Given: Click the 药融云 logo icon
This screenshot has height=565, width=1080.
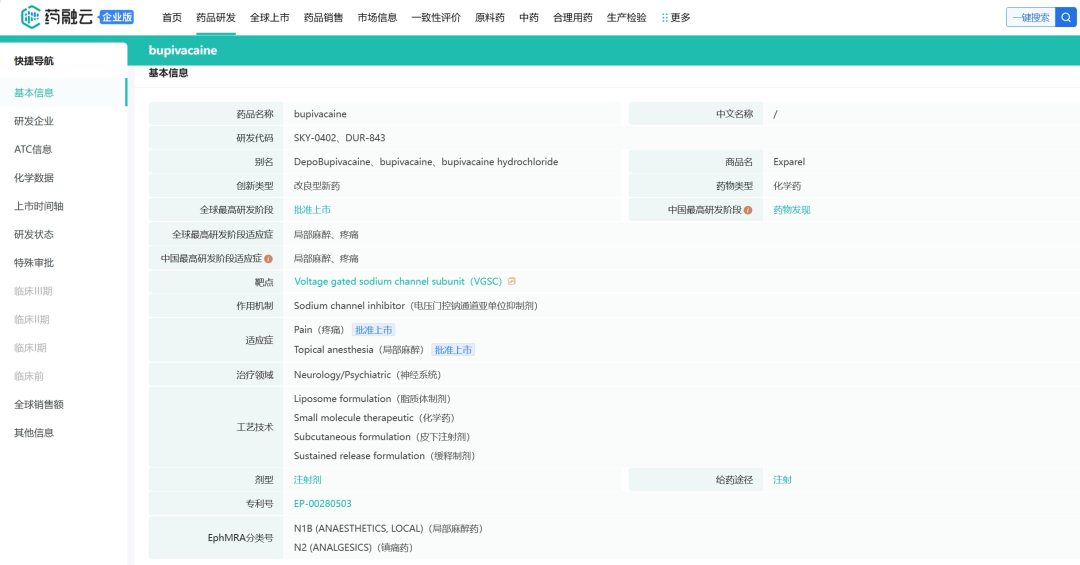Looking at the screenshot, I should tap(32, 17).
